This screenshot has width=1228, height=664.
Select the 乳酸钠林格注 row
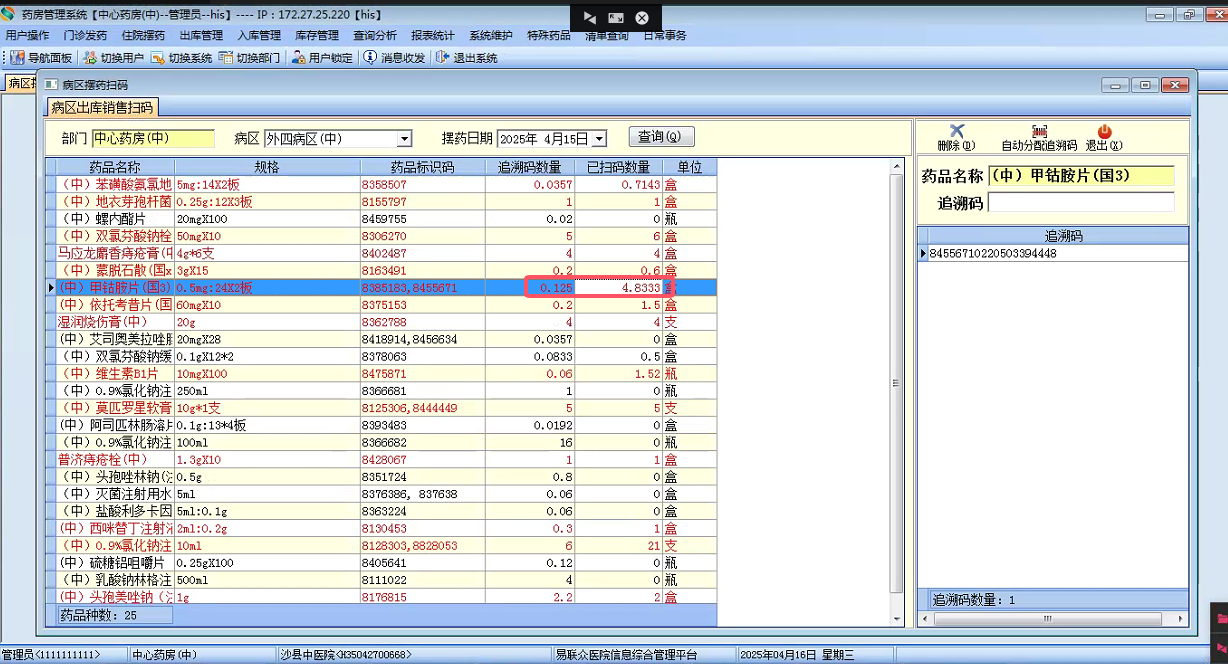coord(381,580)
